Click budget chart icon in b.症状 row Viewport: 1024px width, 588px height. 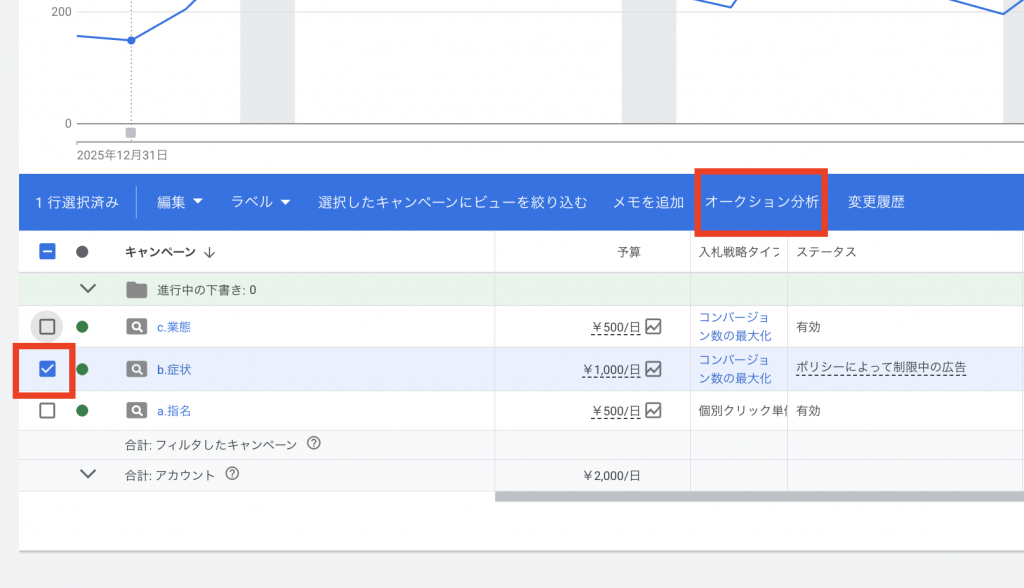tap(653, 369)
